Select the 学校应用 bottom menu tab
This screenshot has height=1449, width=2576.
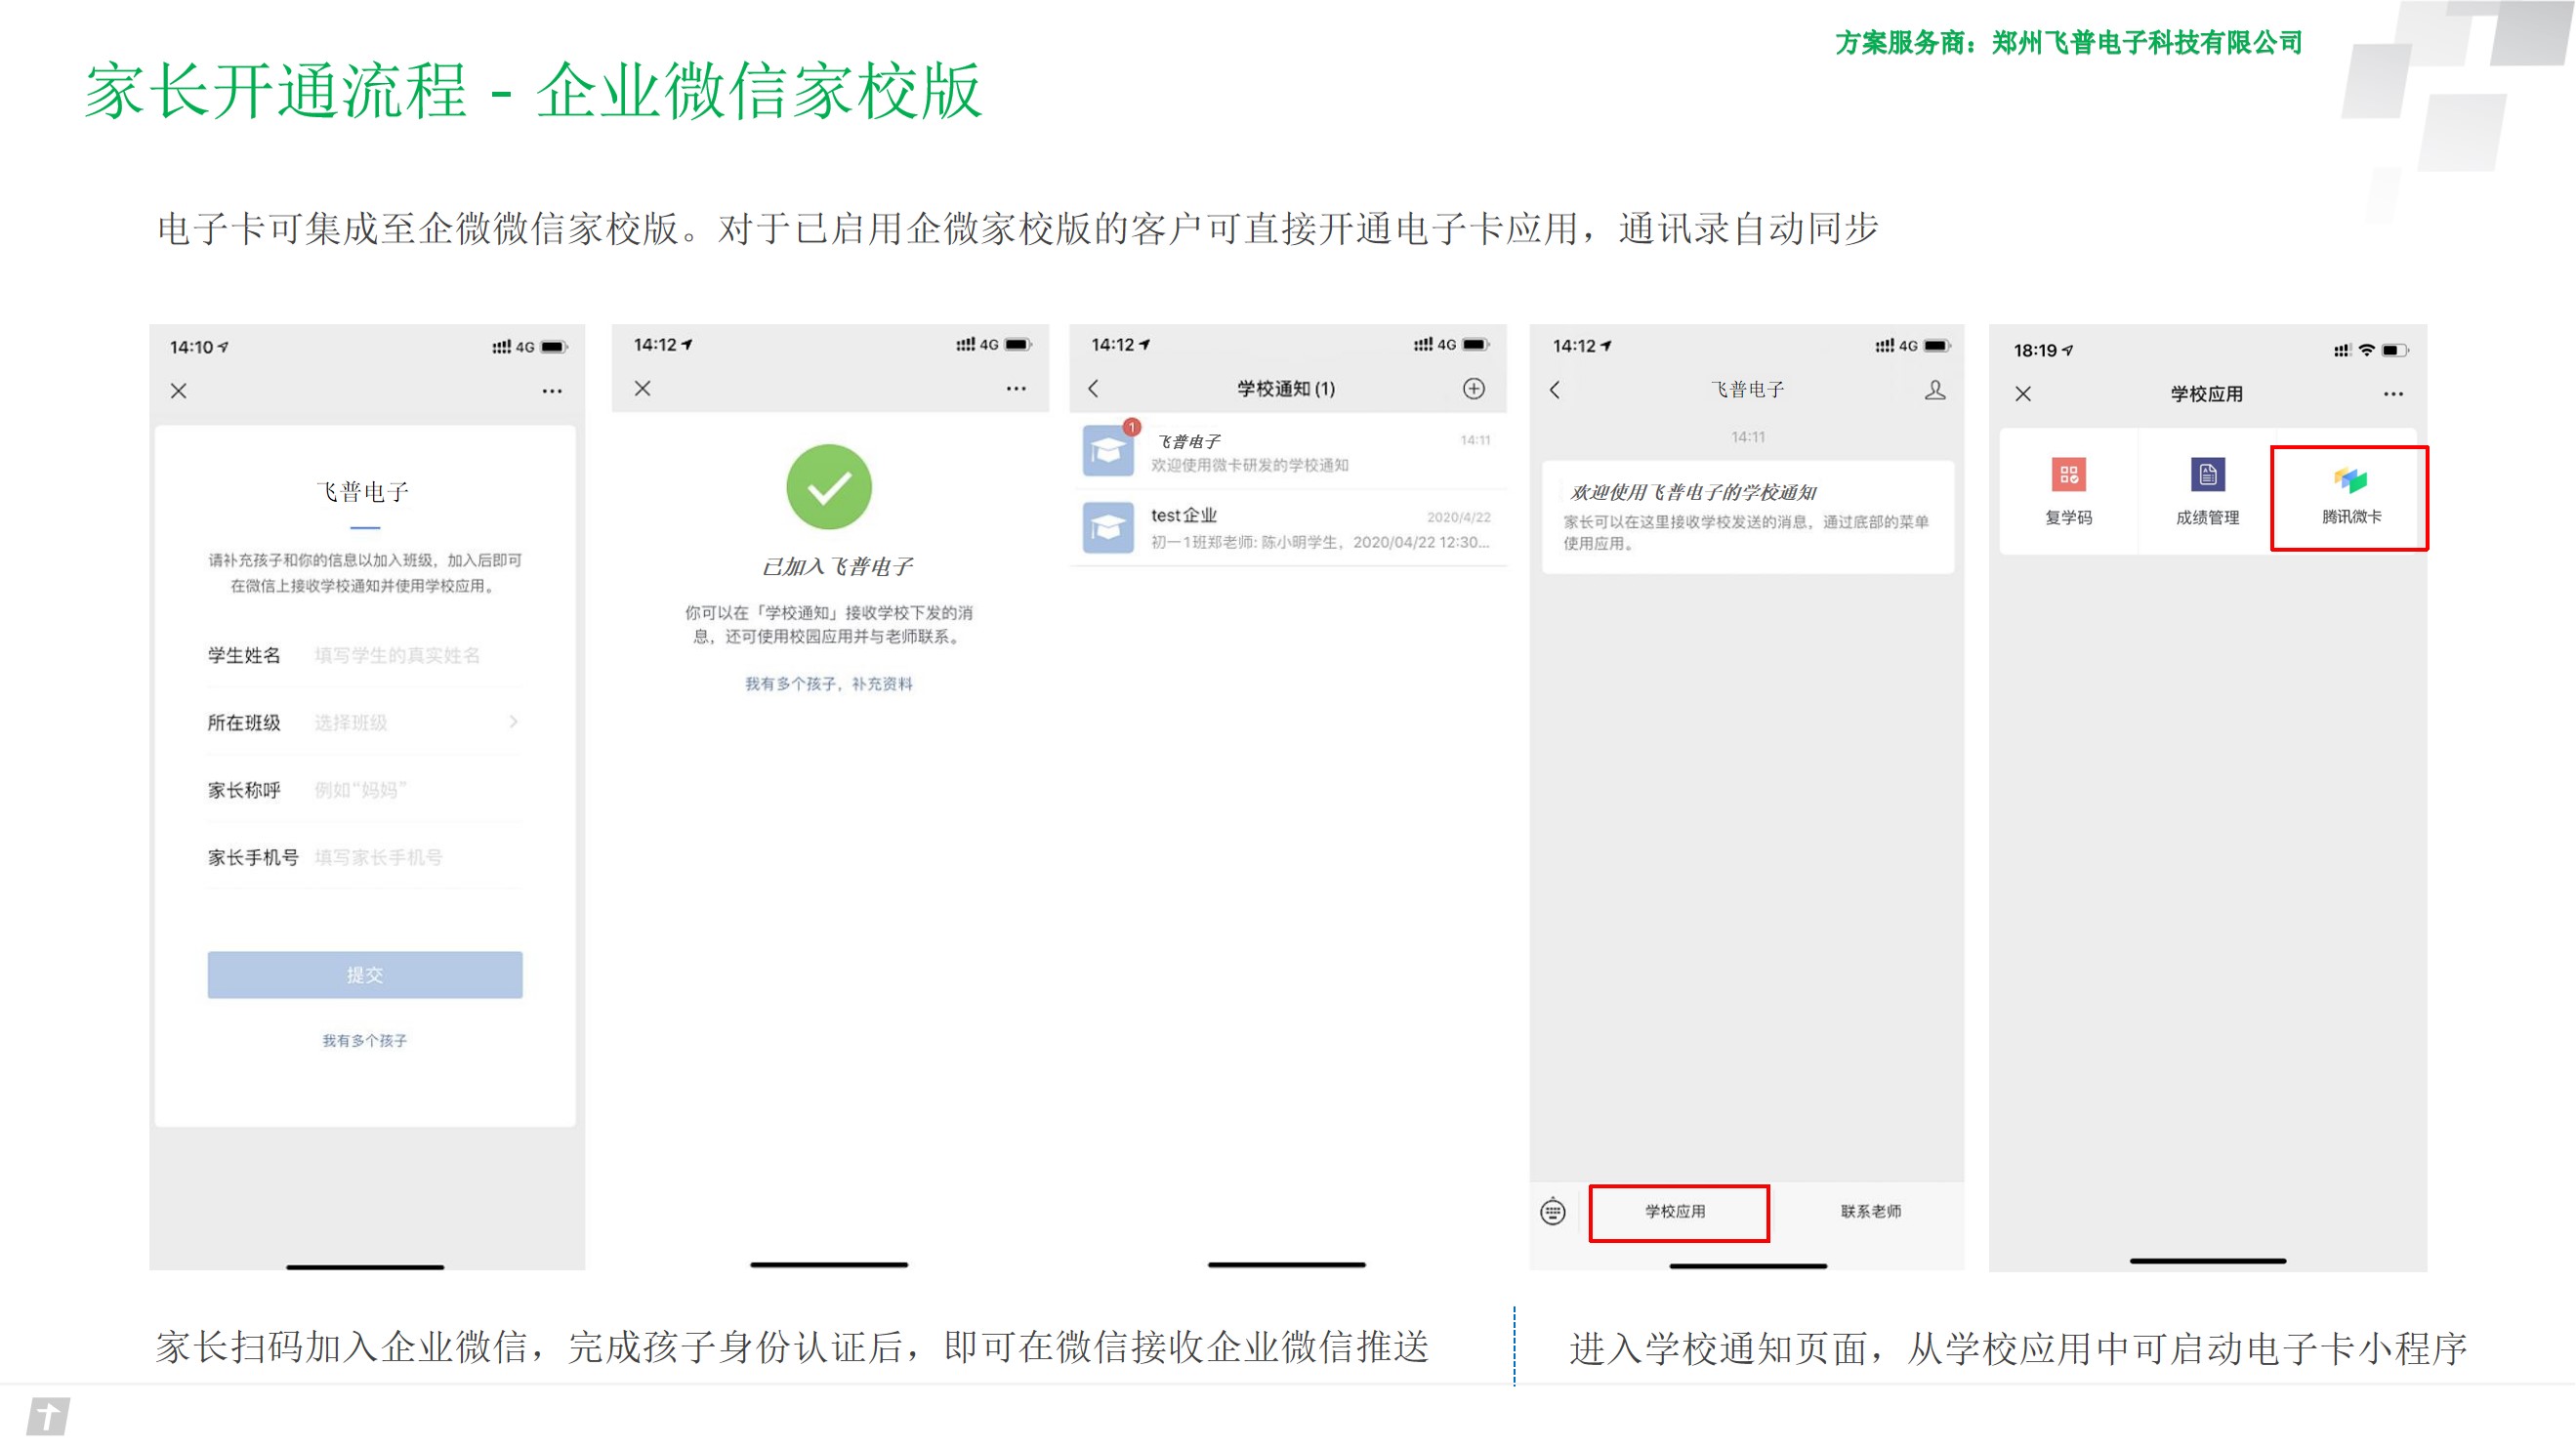[x=1678, y=1212]
